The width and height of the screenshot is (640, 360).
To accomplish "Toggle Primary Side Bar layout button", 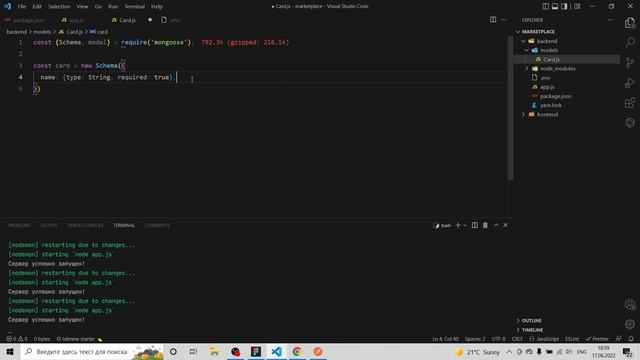I will (x=546, y=6).
